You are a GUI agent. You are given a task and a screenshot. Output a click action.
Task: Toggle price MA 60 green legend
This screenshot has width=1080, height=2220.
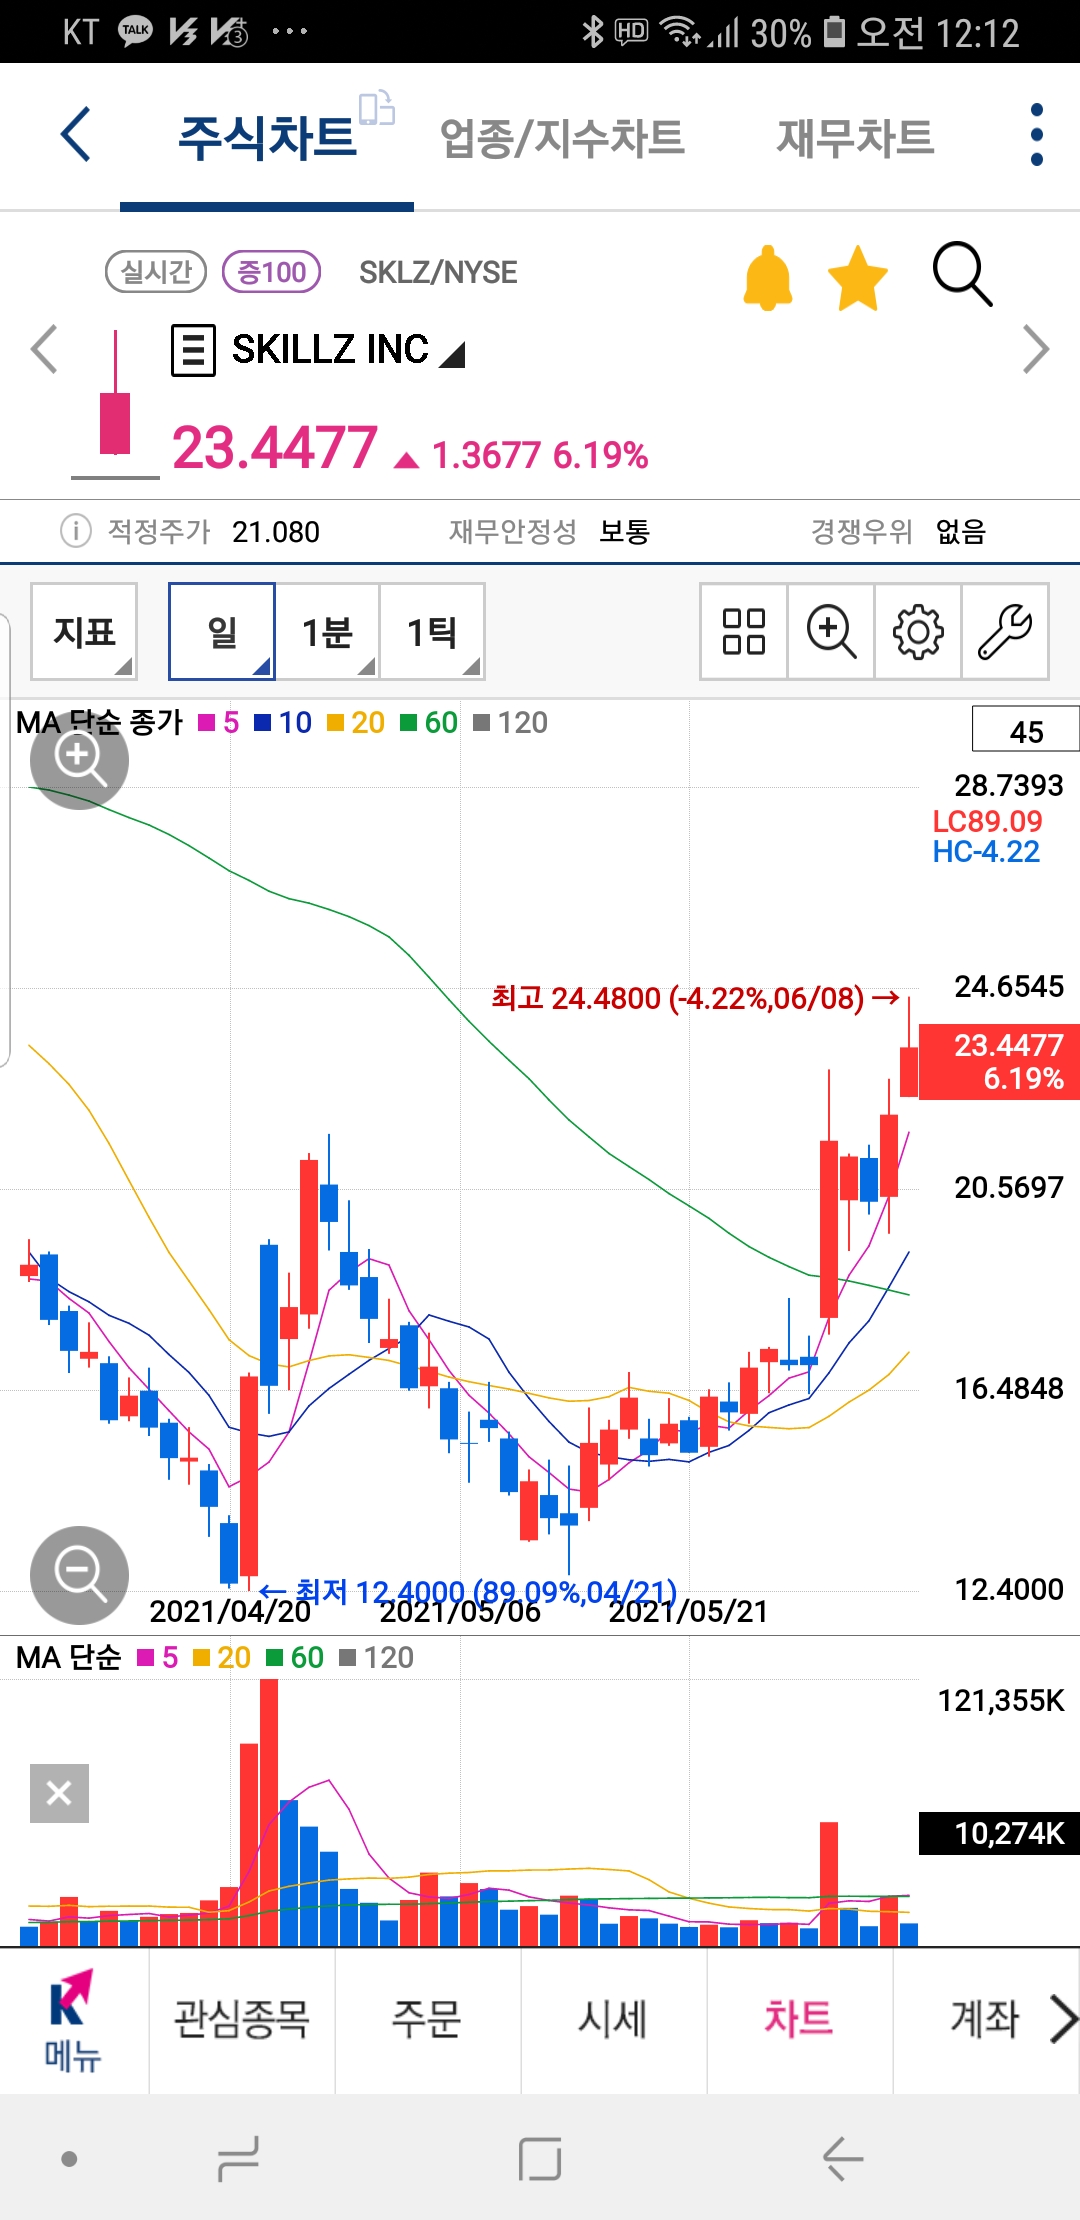[x=429, y=722]
